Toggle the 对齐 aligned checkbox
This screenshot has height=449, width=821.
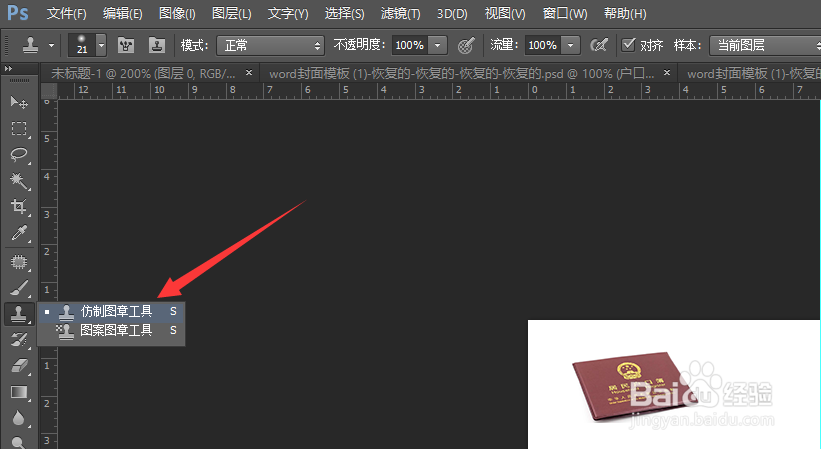pyautogui.click(x=628, y=44)
